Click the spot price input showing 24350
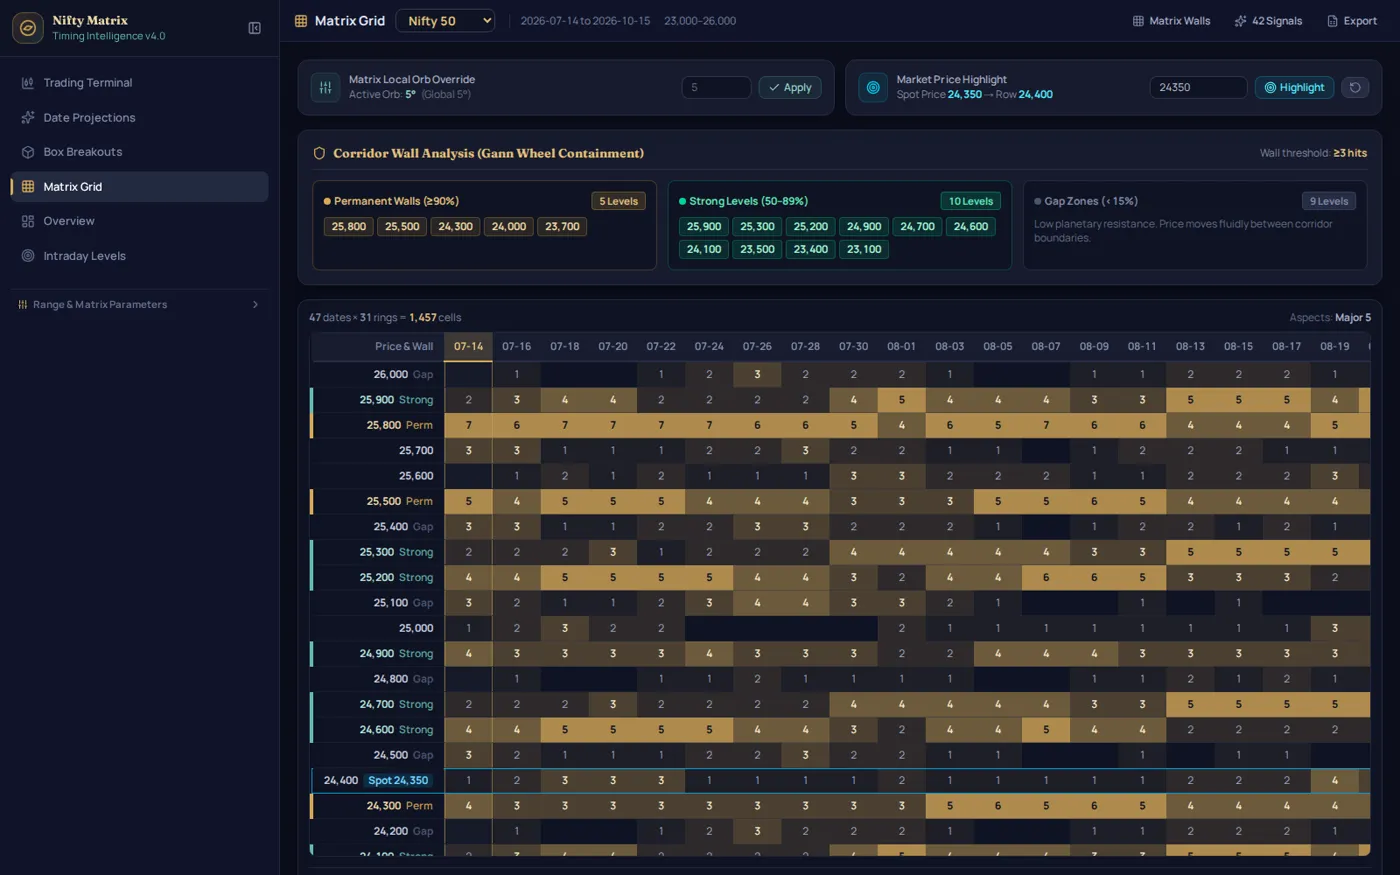 1198,88
